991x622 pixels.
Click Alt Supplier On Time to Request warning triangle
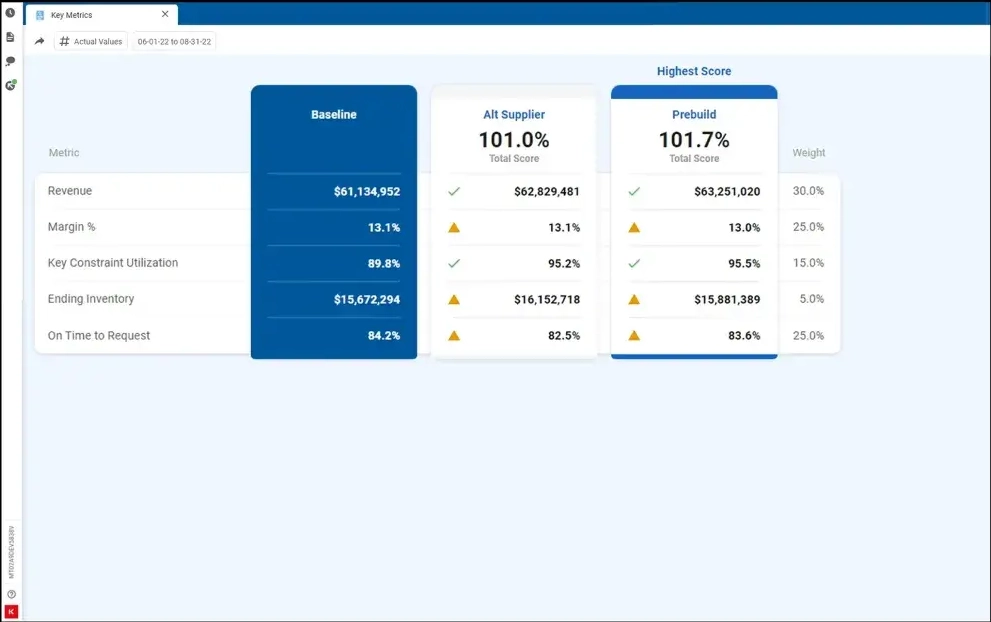click(454, 336)
